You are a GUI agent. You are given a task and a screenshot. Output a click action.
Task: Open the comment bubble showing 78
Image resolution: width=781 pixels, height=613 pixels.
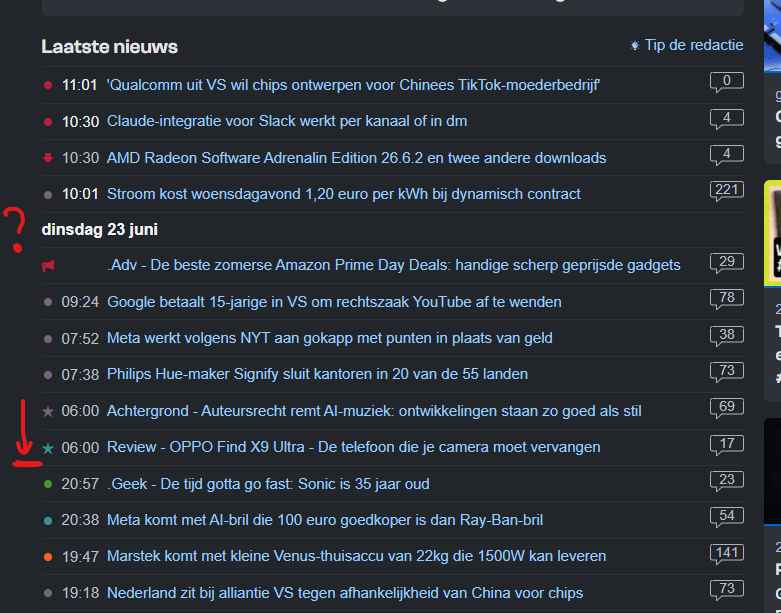tap(727, 299)
